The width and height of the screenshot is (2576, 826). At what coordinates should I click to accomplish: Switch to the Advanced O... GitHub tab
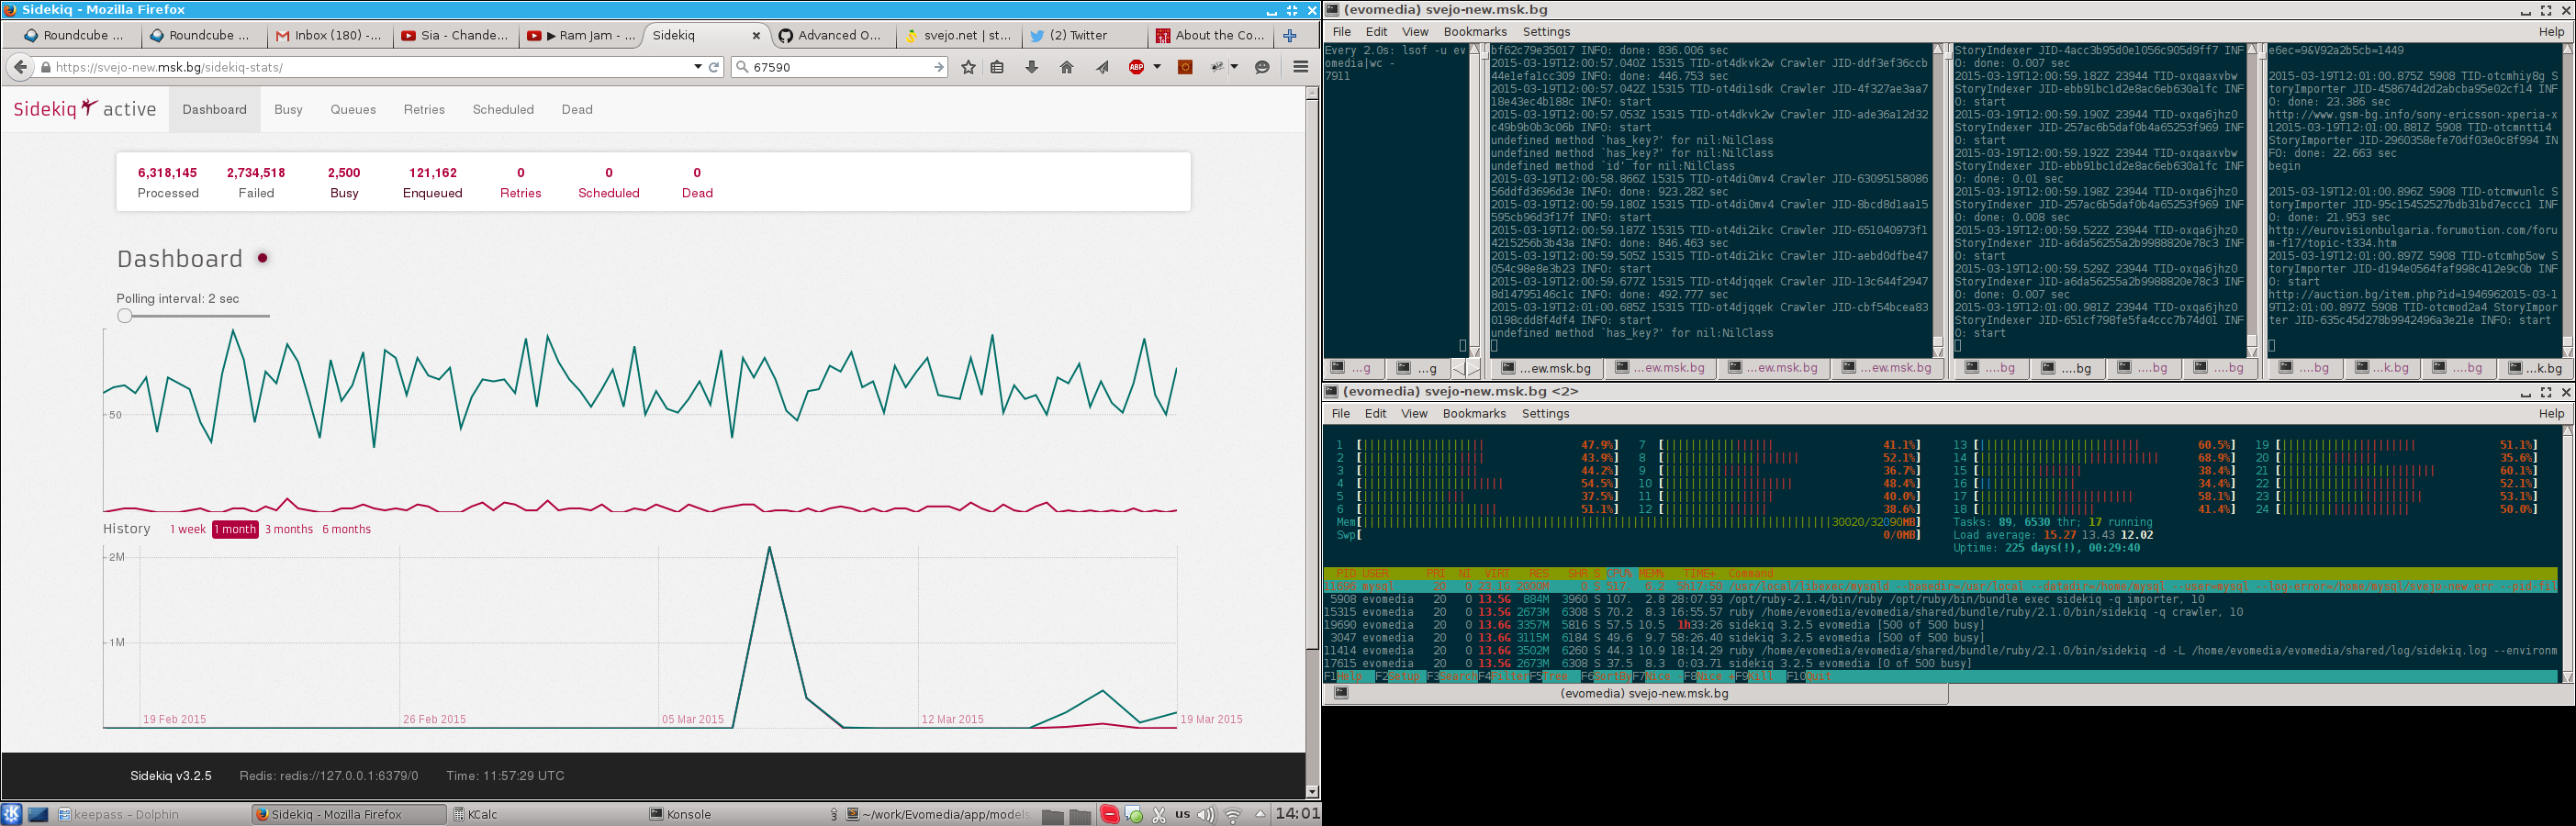pos(832,35)
